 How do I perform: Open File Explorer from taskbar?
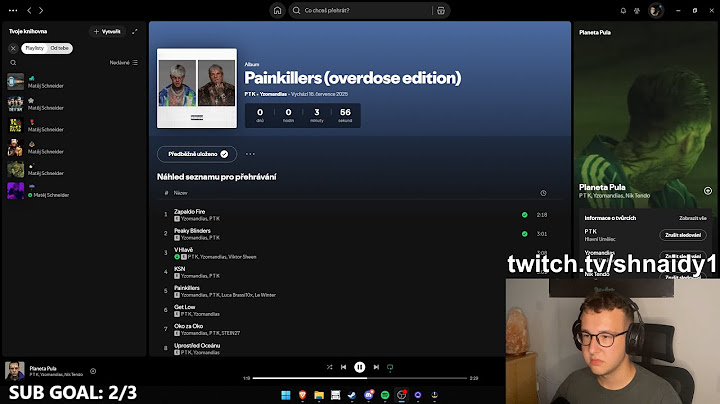[319, 395]
